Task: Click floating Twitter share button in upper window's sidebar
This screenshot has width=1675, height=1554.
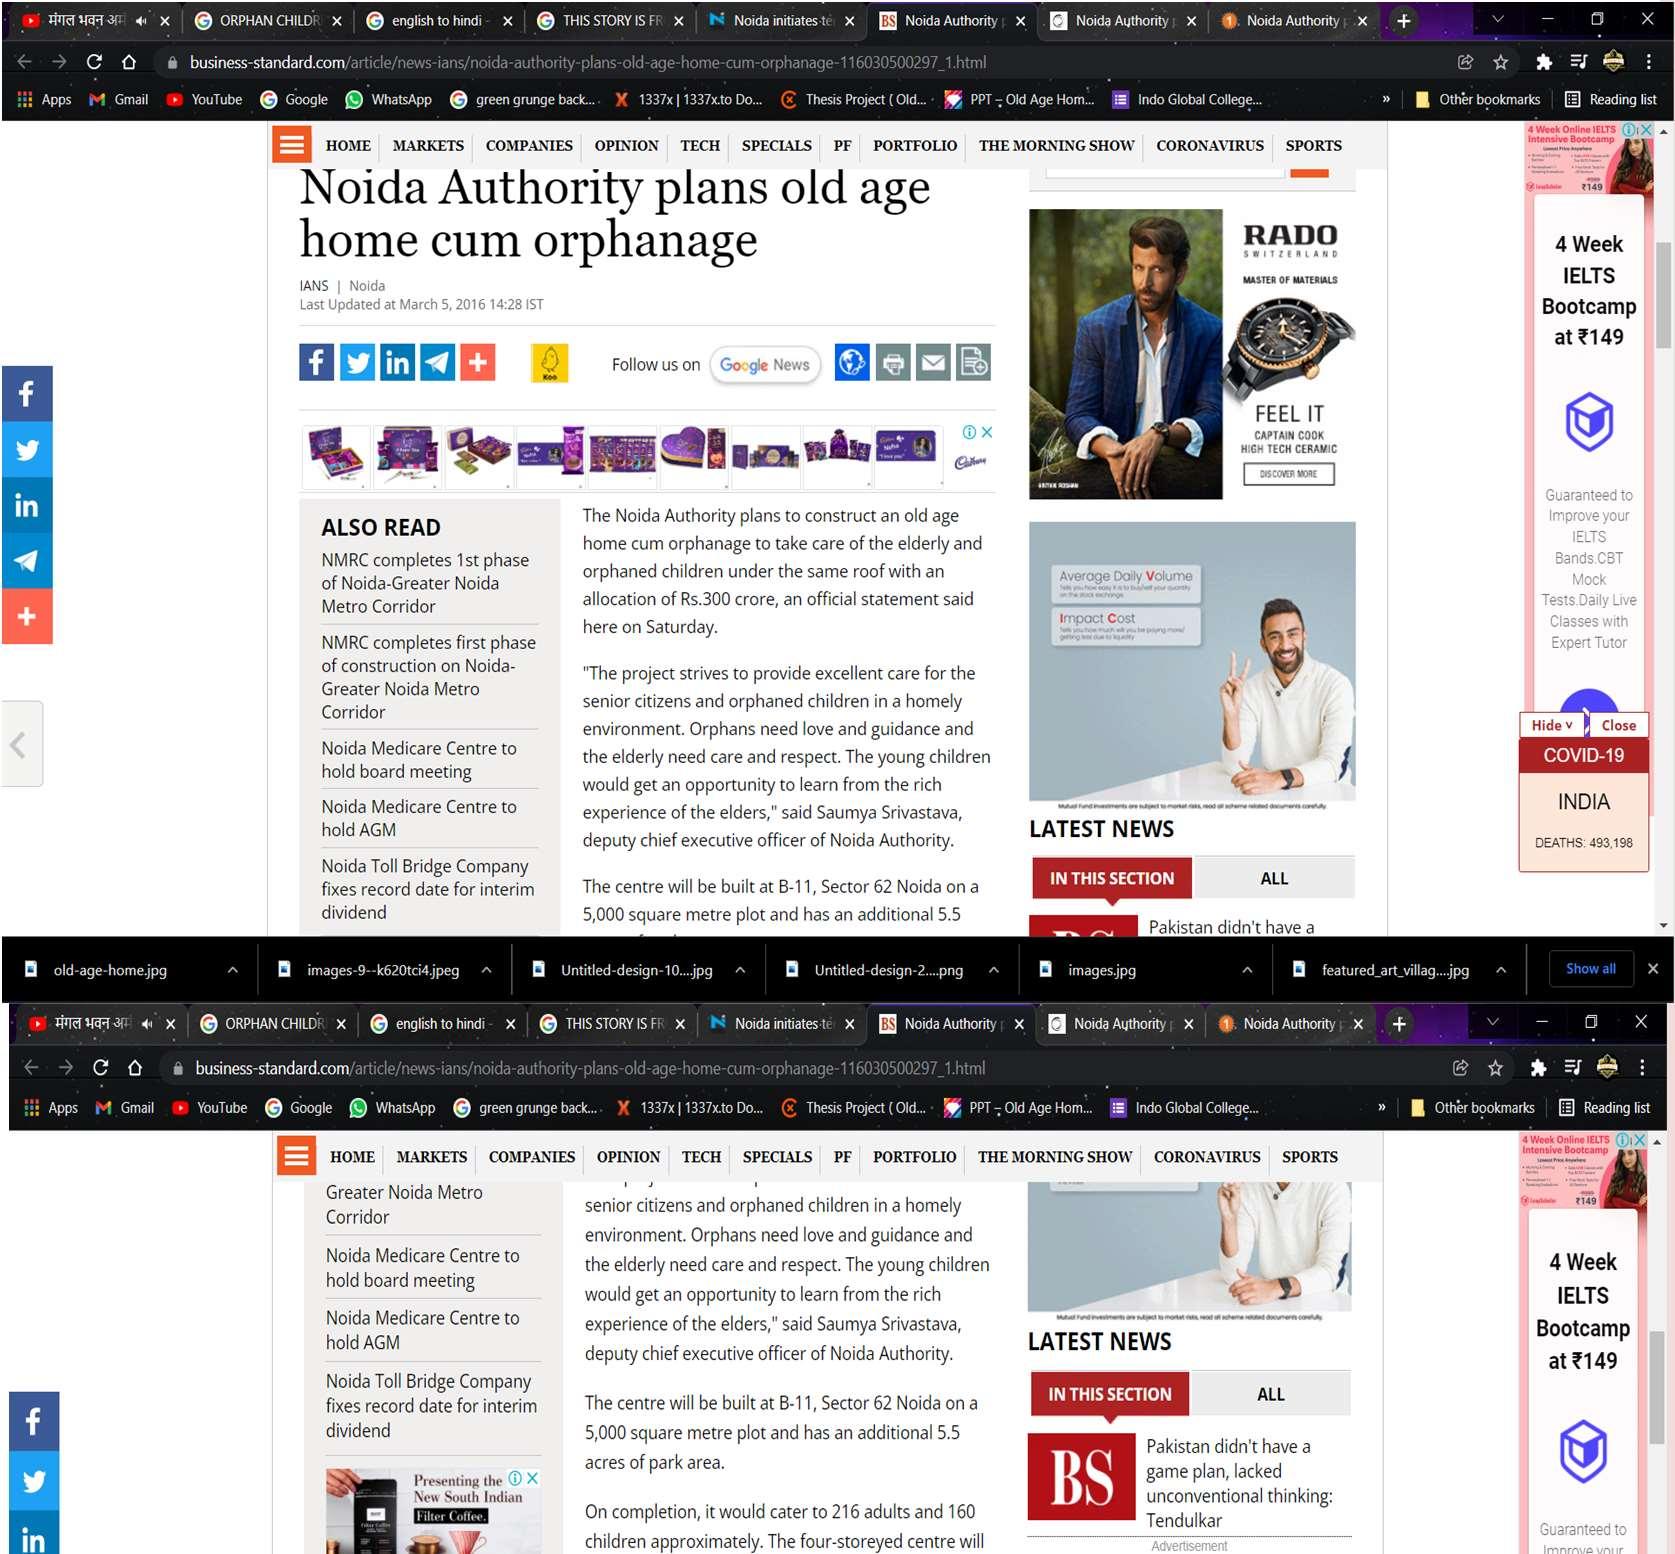Action: (27, 449)
